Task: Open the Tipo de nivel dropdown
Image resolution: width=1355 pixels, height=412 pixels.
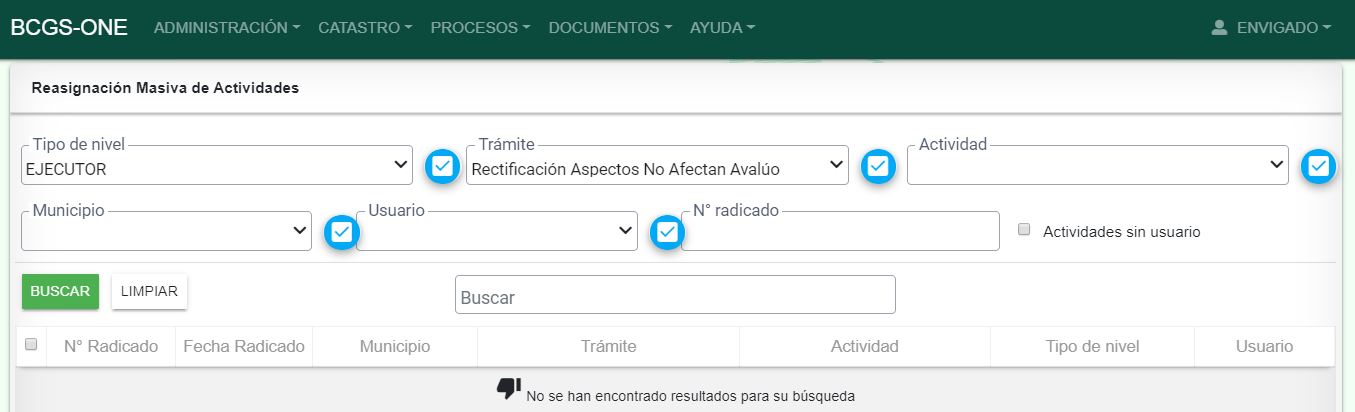Action: [x=217, y=166]
